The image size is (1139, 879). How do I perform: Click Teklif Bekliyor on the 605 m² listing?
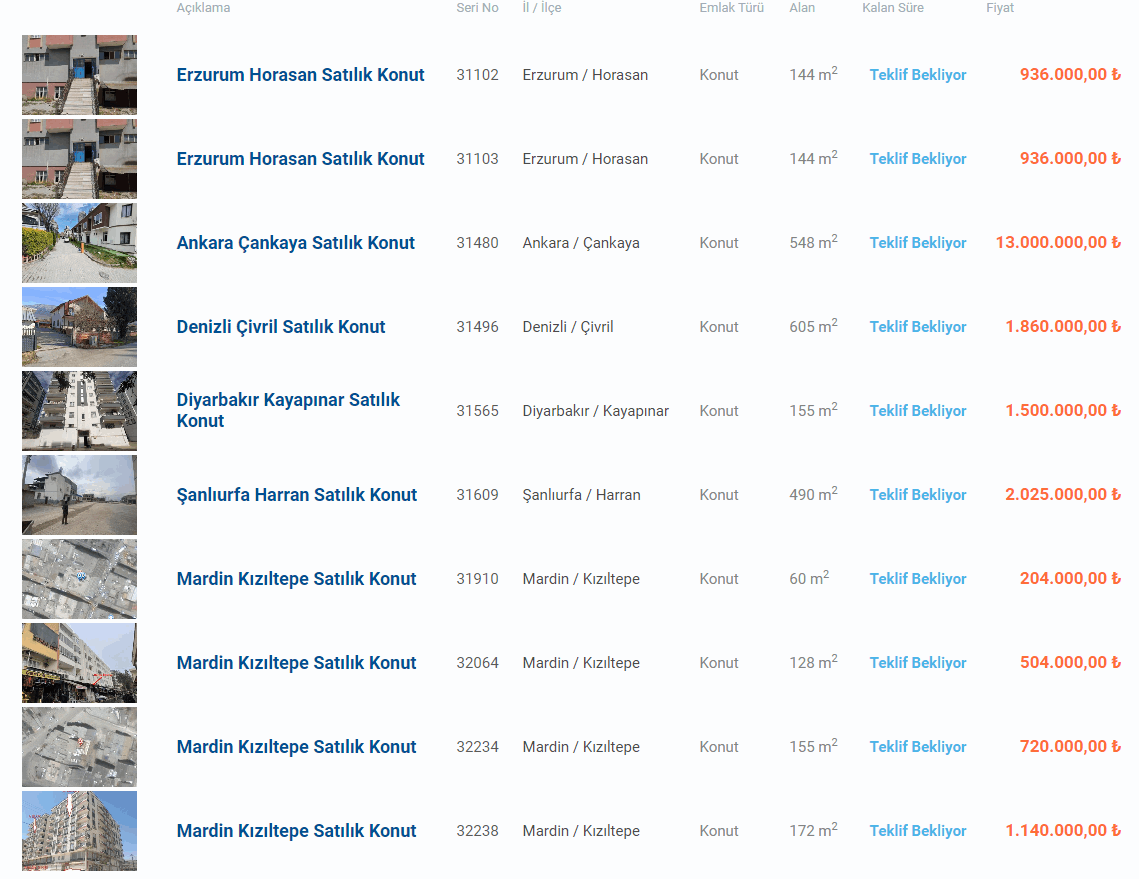[918, 327]
